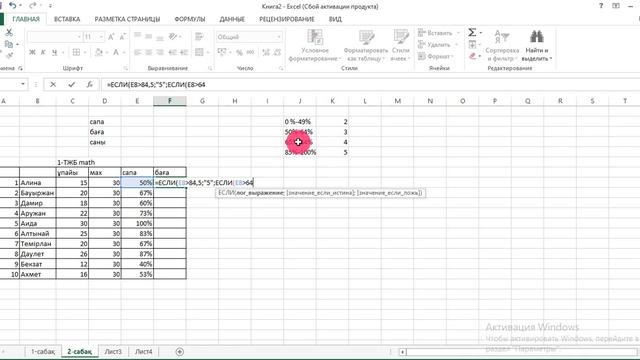Screen dimensions: 640x360
Task: Toggle Italic (К) formatting
Action: [43, 52]
